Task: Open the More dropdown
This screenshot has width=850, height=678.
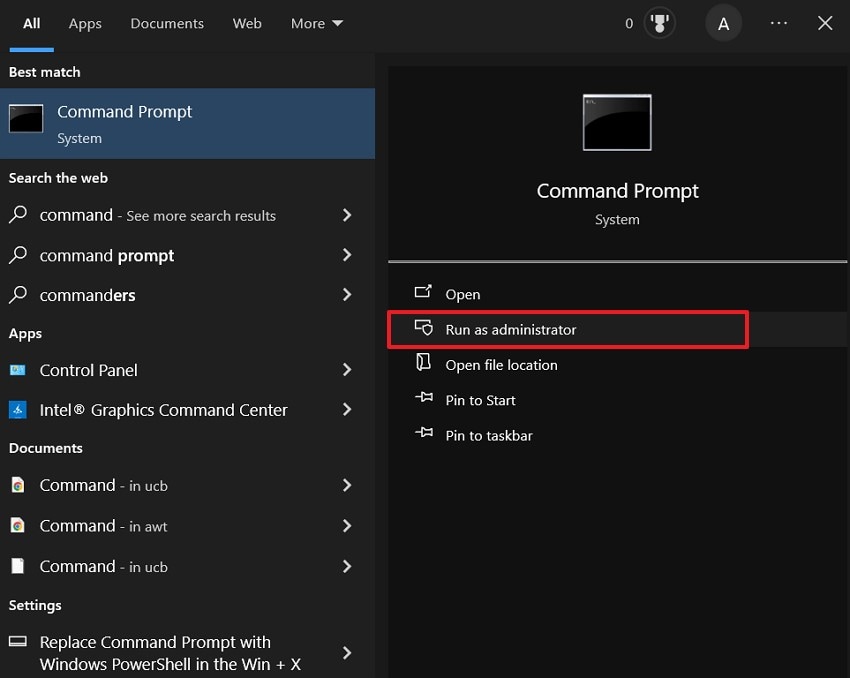Action: pyautogui.click(x=317, y=23)
